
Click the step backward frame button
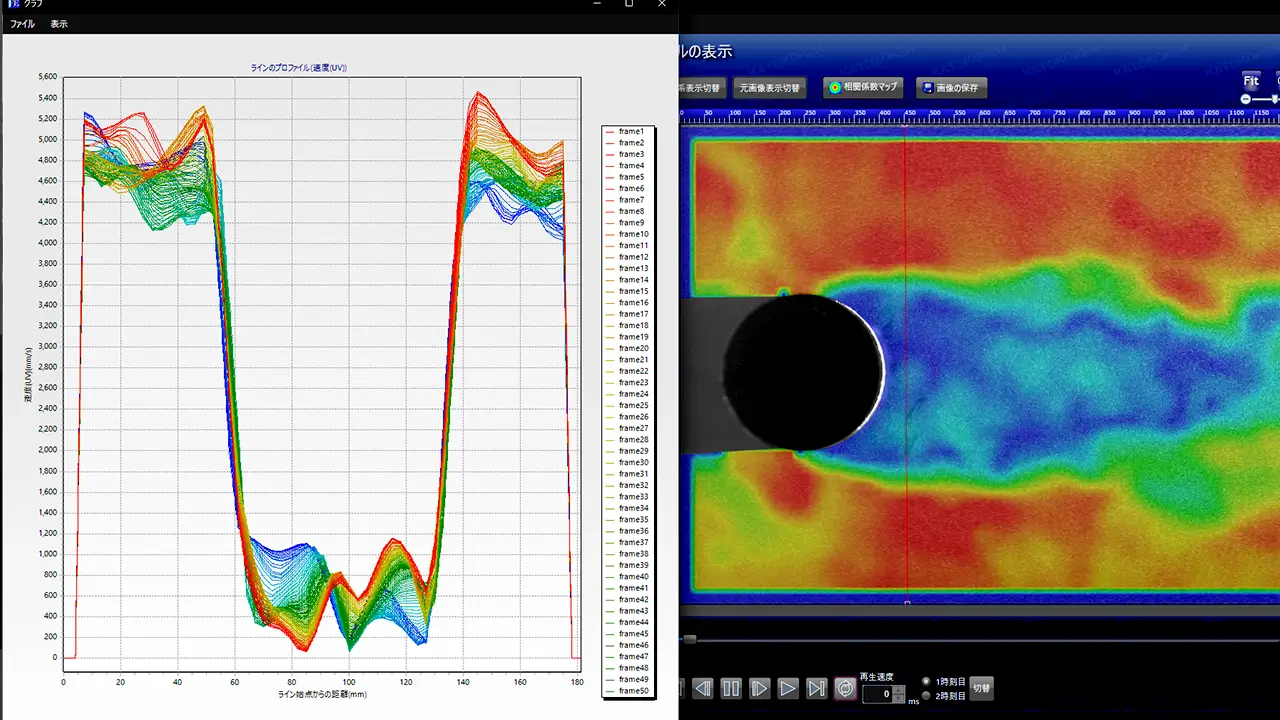point(703,688)
